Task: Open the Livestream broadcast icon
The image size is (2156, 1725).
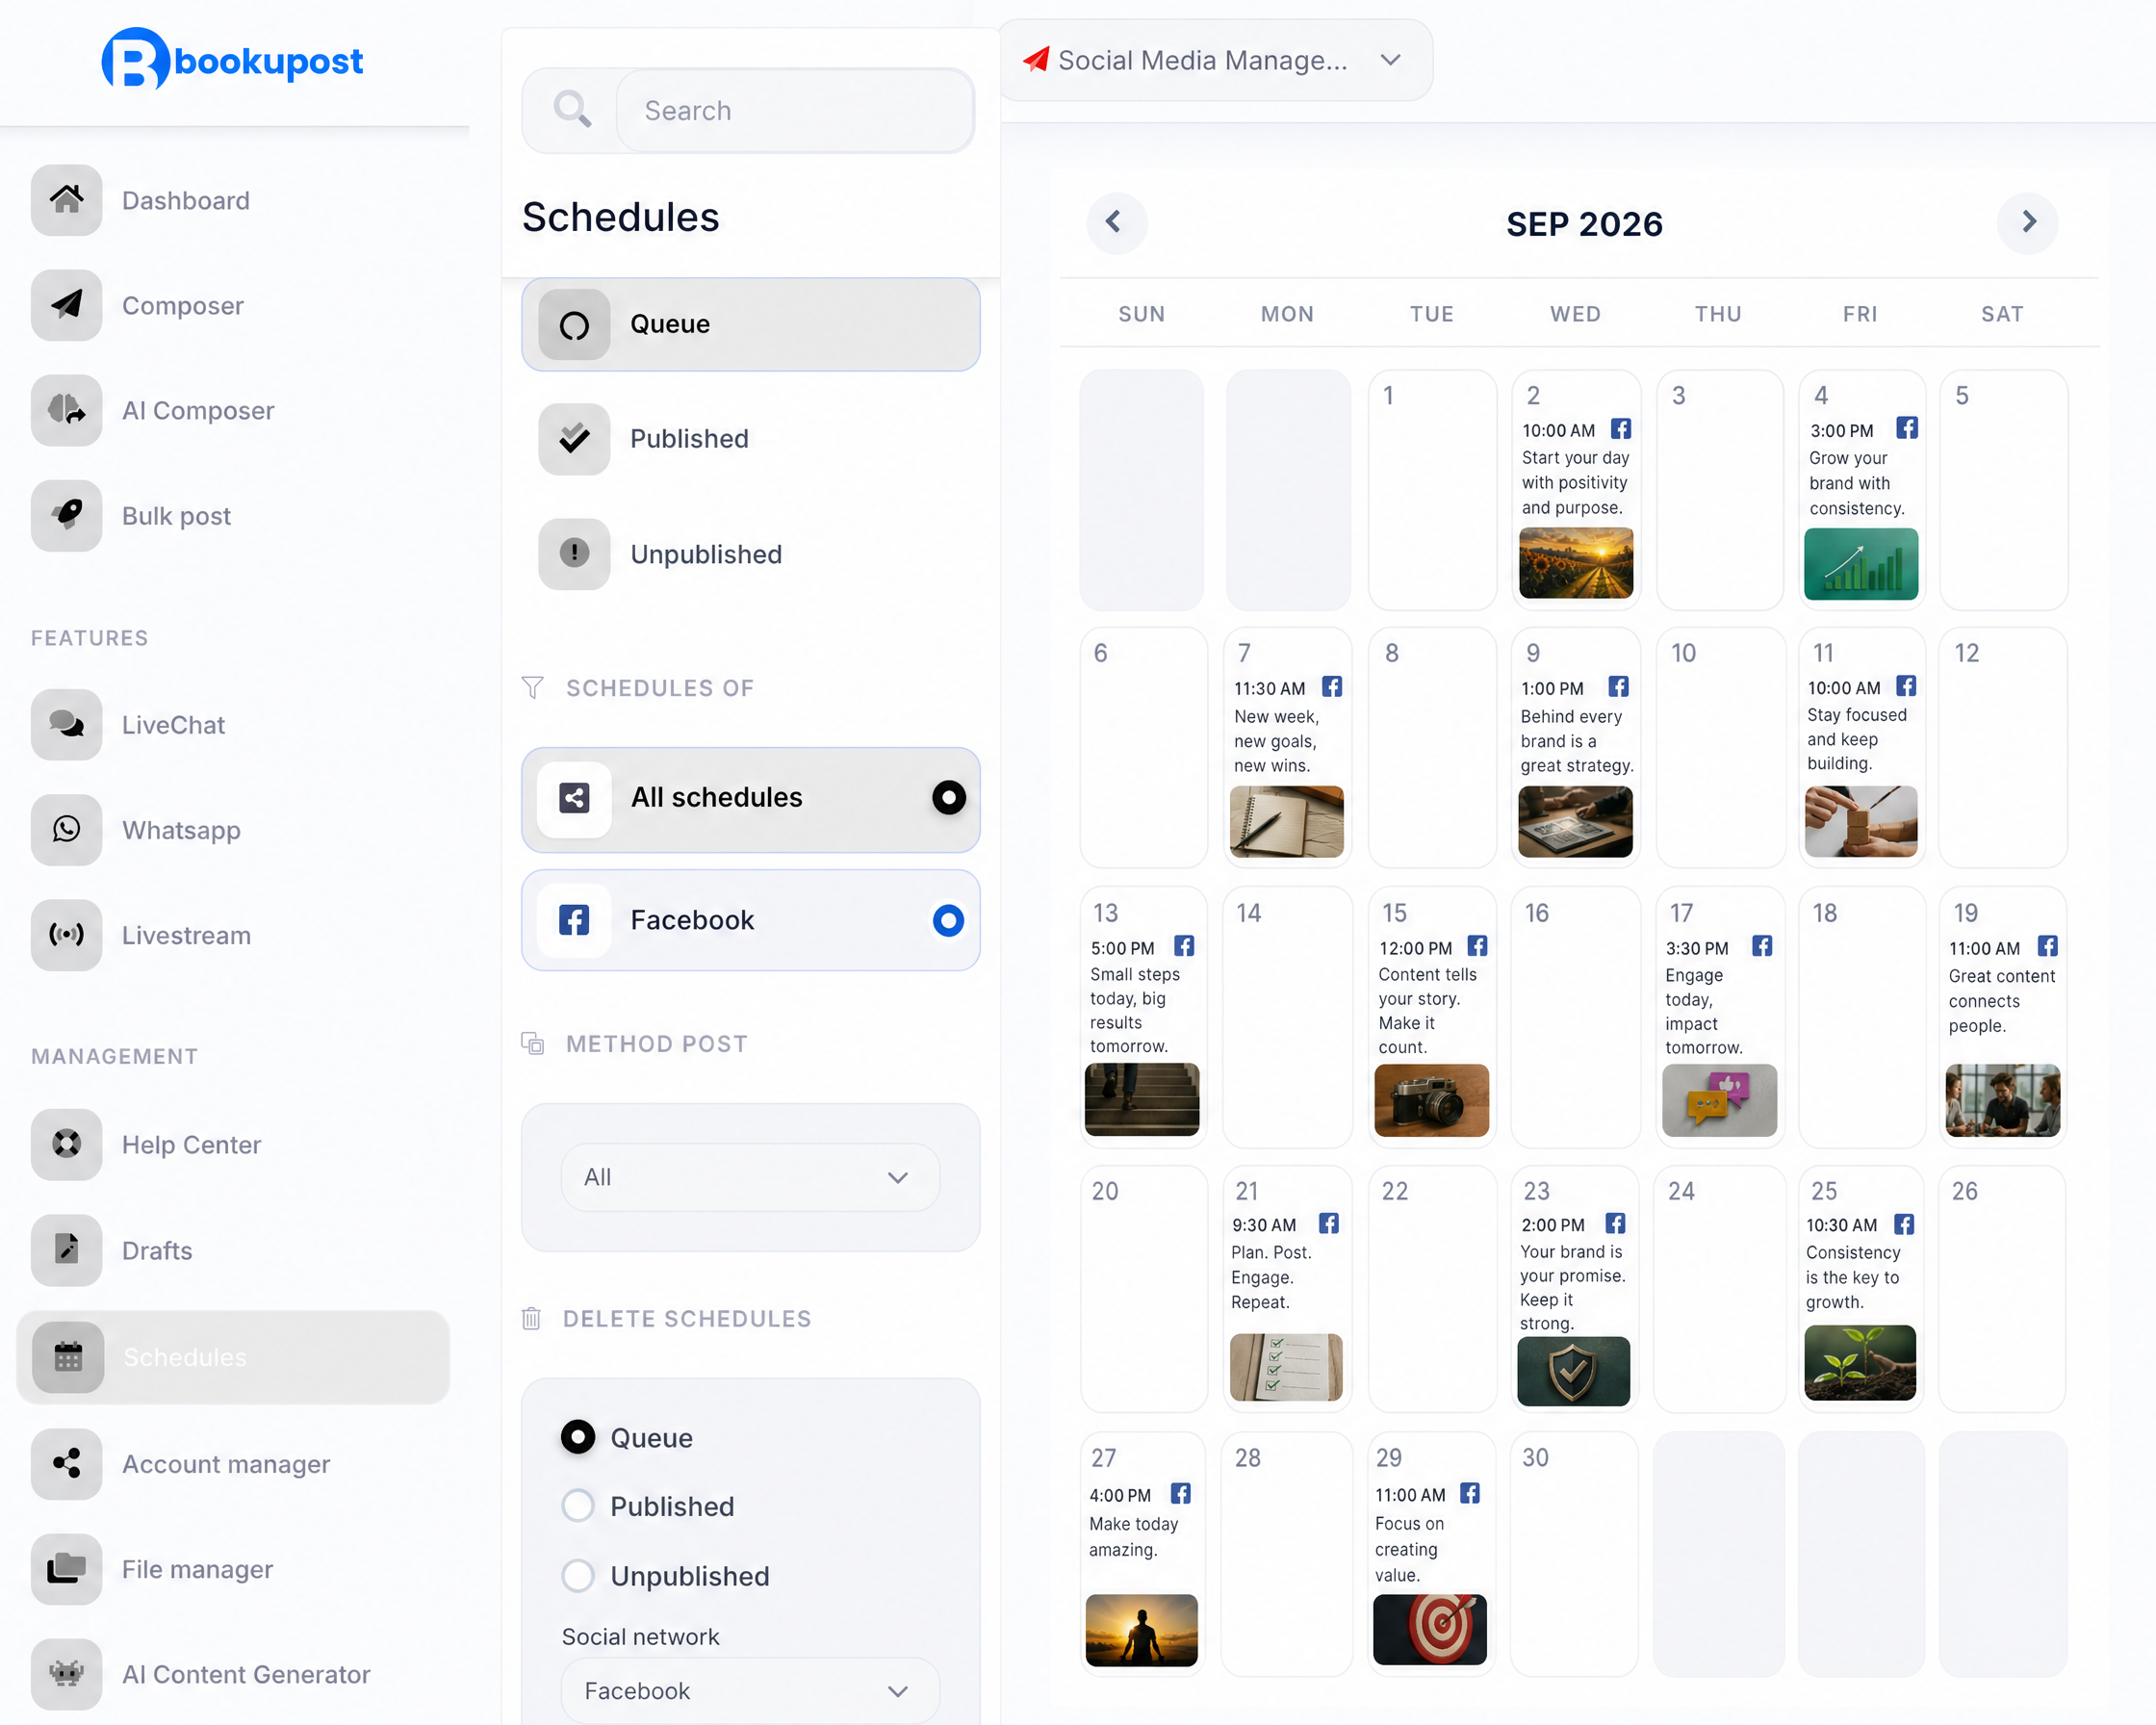Action: pyautogui.click(x=66, y=934)
